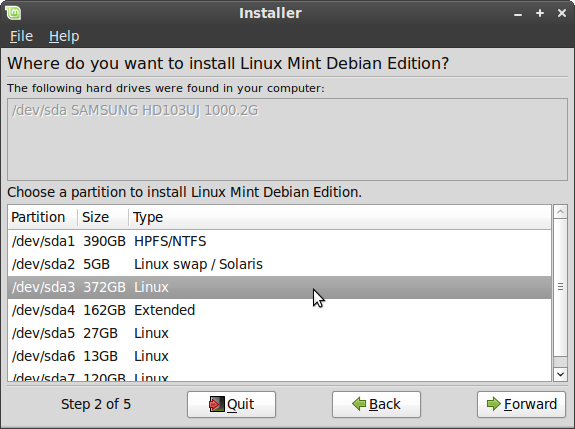Click the green Back arrow icon
The image size is (575, 429).
click(359, 404)
